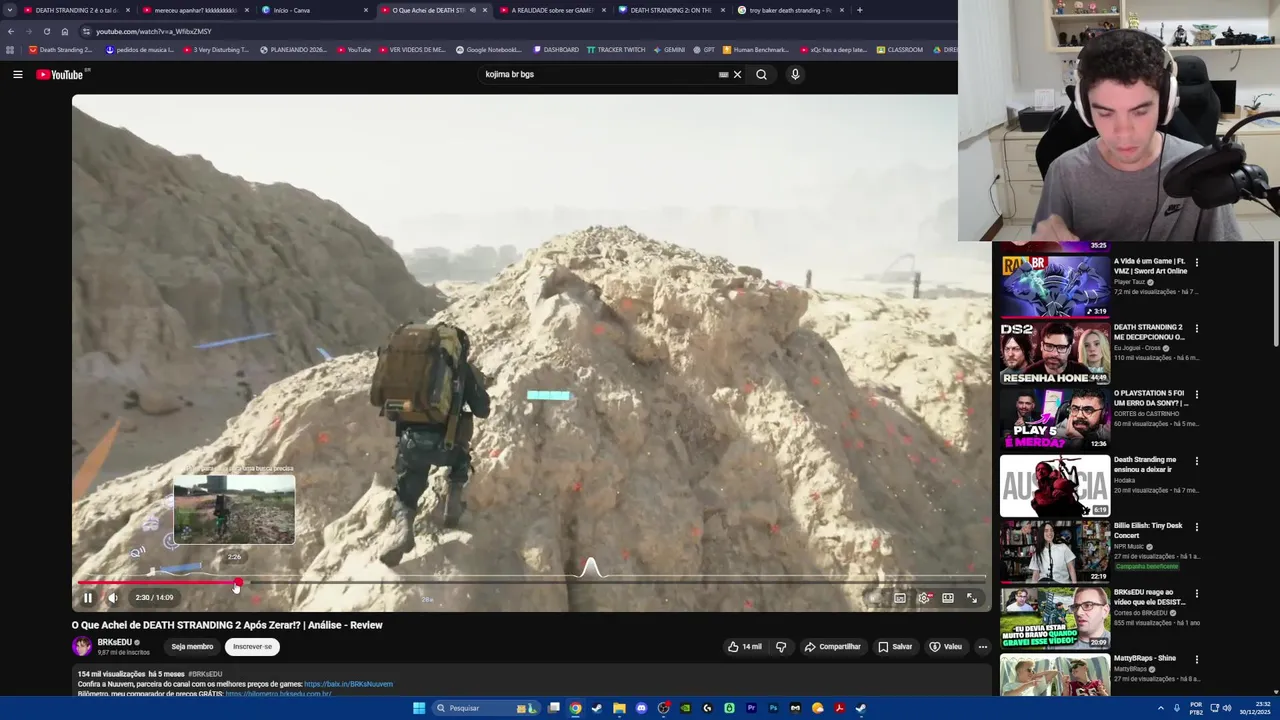Like the video (14 mil)
This screenshot has width=1280, height=720.
coord(744,647)
